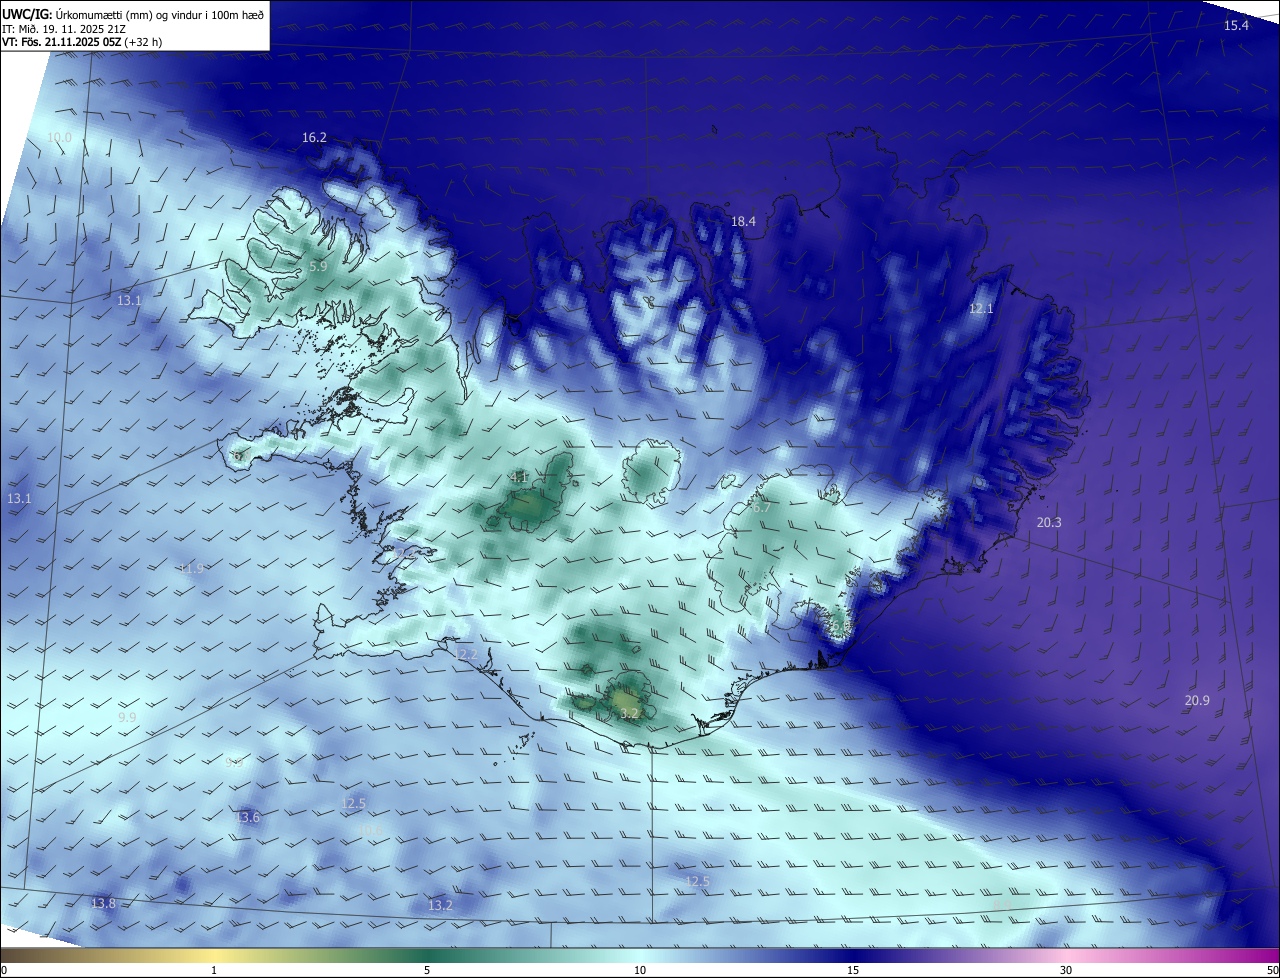The height and width of the screenshot is (978, 1280).
Task: Click the 16.2 value northwest of the Westfjords
Action: click(x=314, y=137)
